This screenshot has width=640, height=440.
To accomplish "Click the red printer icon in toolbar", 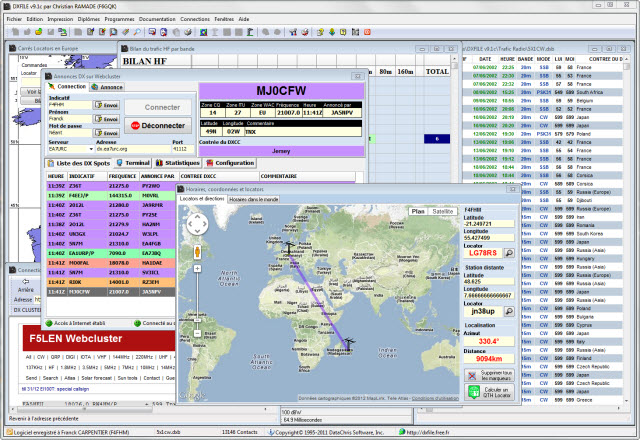I will (x=304, y=32).
